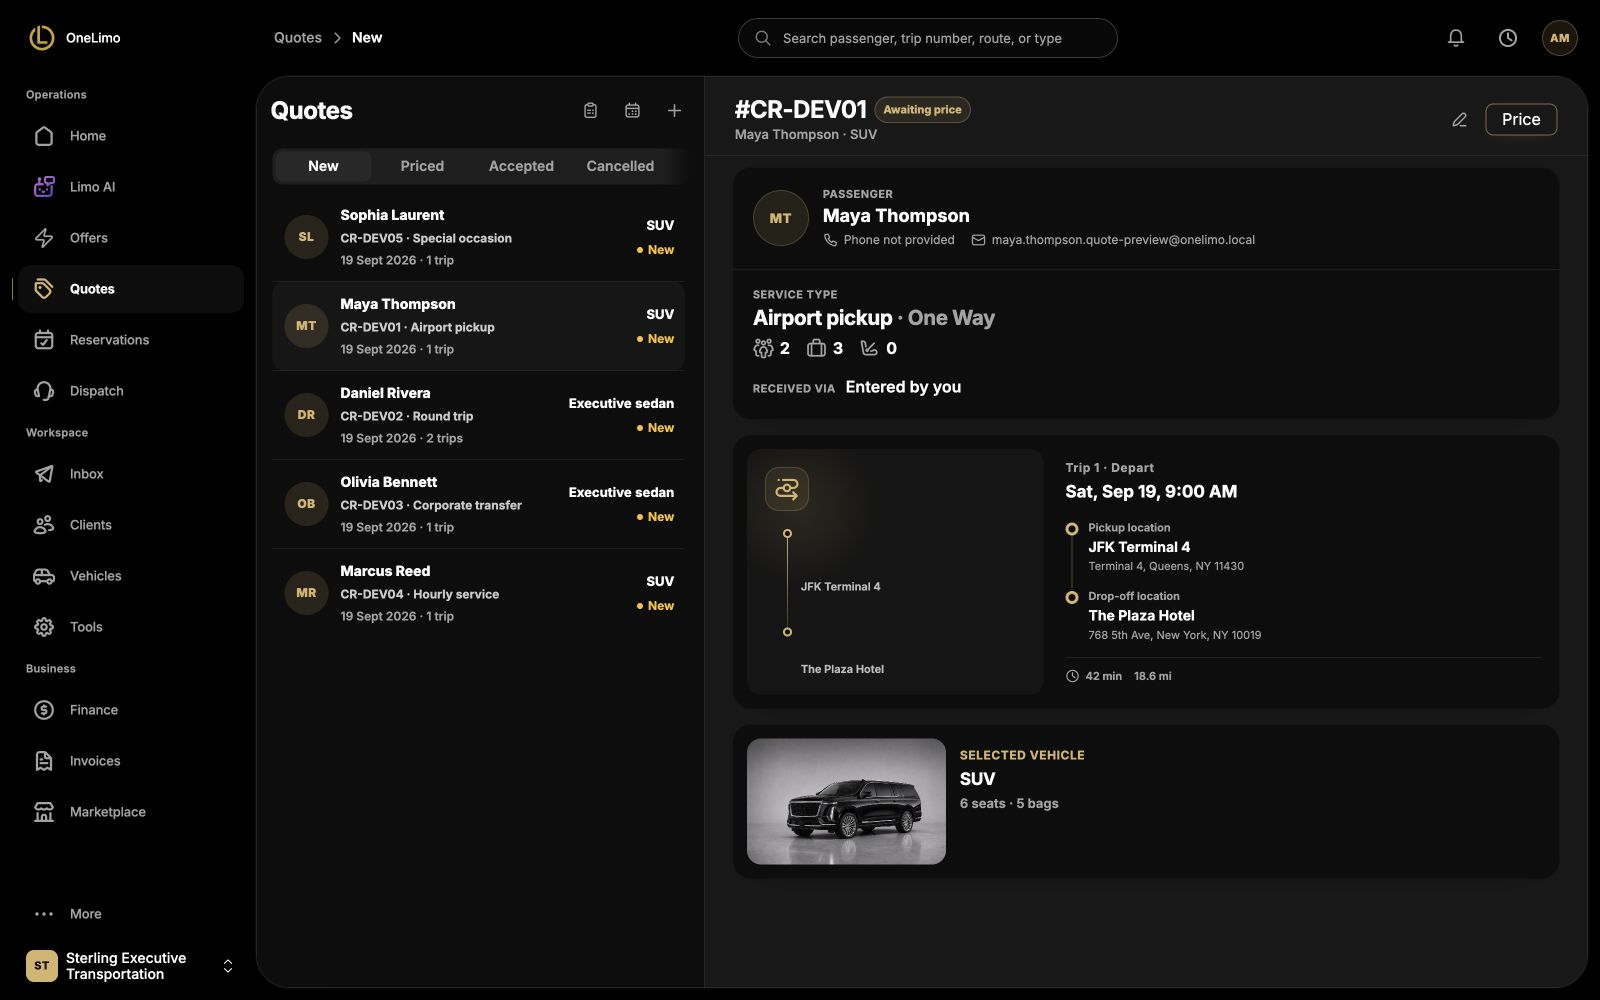This screenshot has width=1600, height=1000.
Task: Switch to the Priced tab
Action: click(422, 166)
